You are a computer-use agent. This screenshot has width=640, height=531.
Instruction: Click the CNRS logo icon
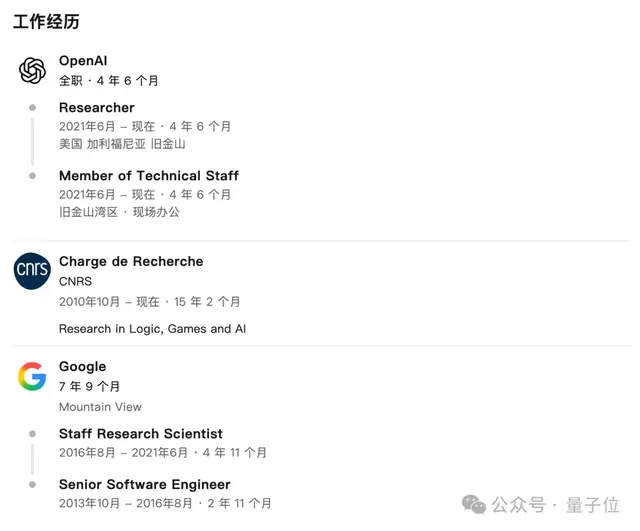[x=32, y=271]
